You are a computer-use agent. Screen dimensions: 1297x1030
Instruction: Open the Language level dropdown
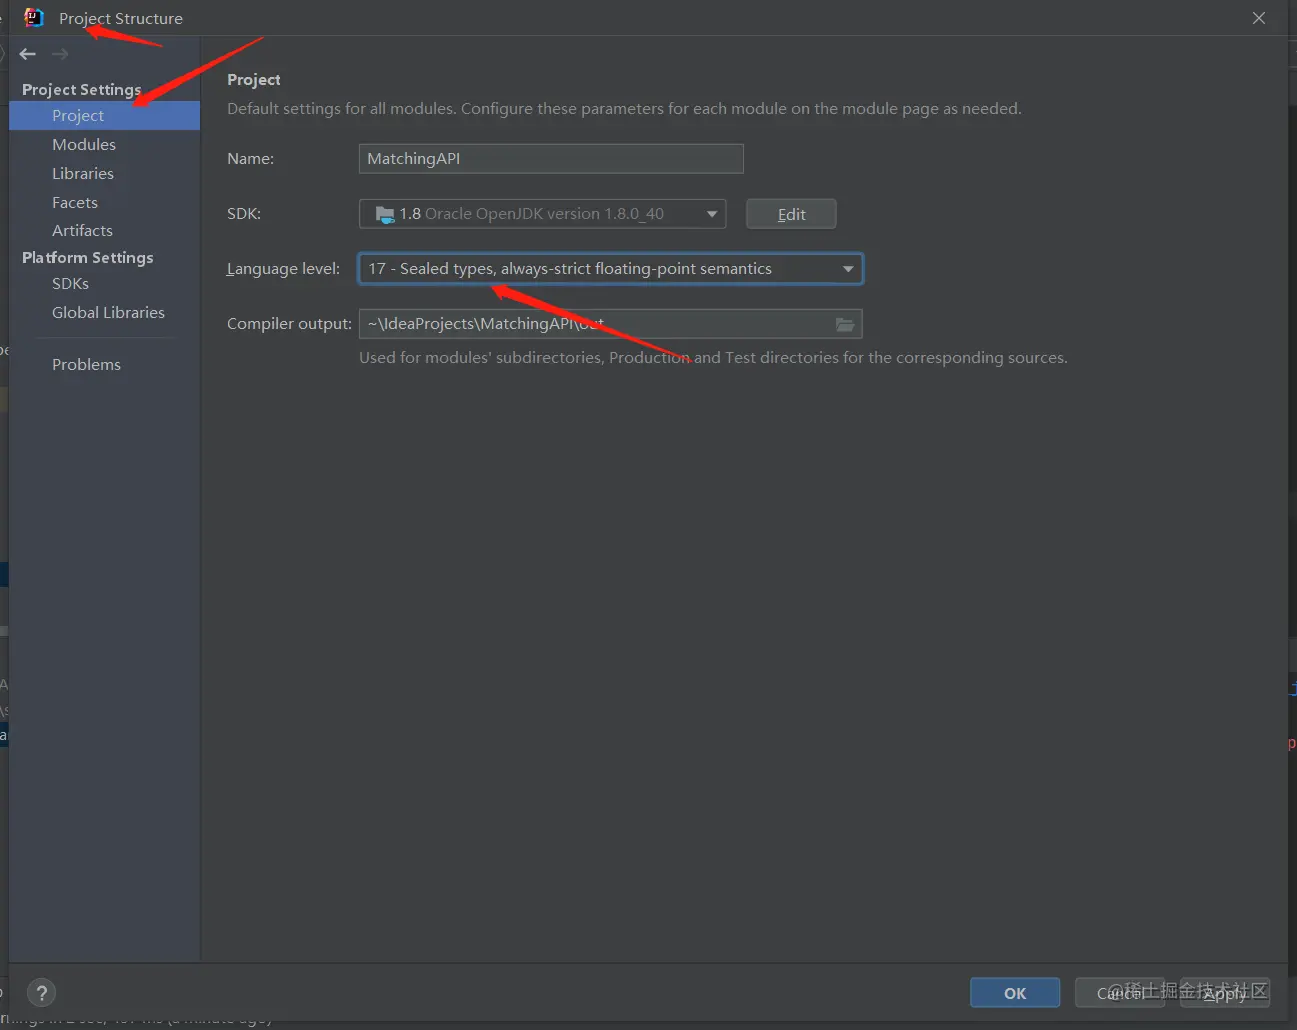click(x=847, y=268)
